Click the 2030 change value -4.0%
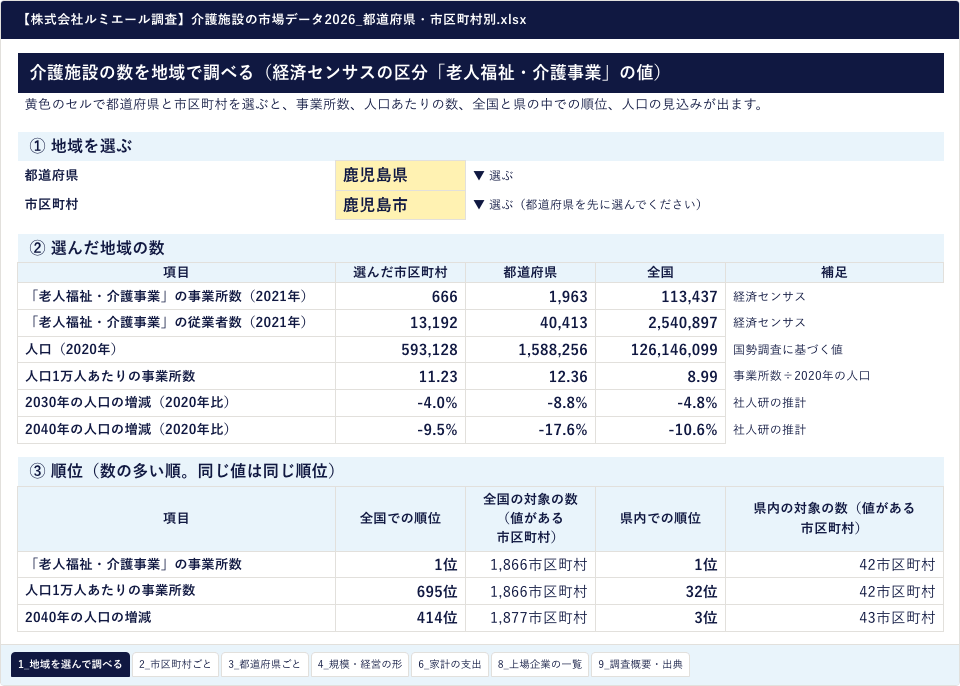 pyautogui.click(x=400, y=403)
